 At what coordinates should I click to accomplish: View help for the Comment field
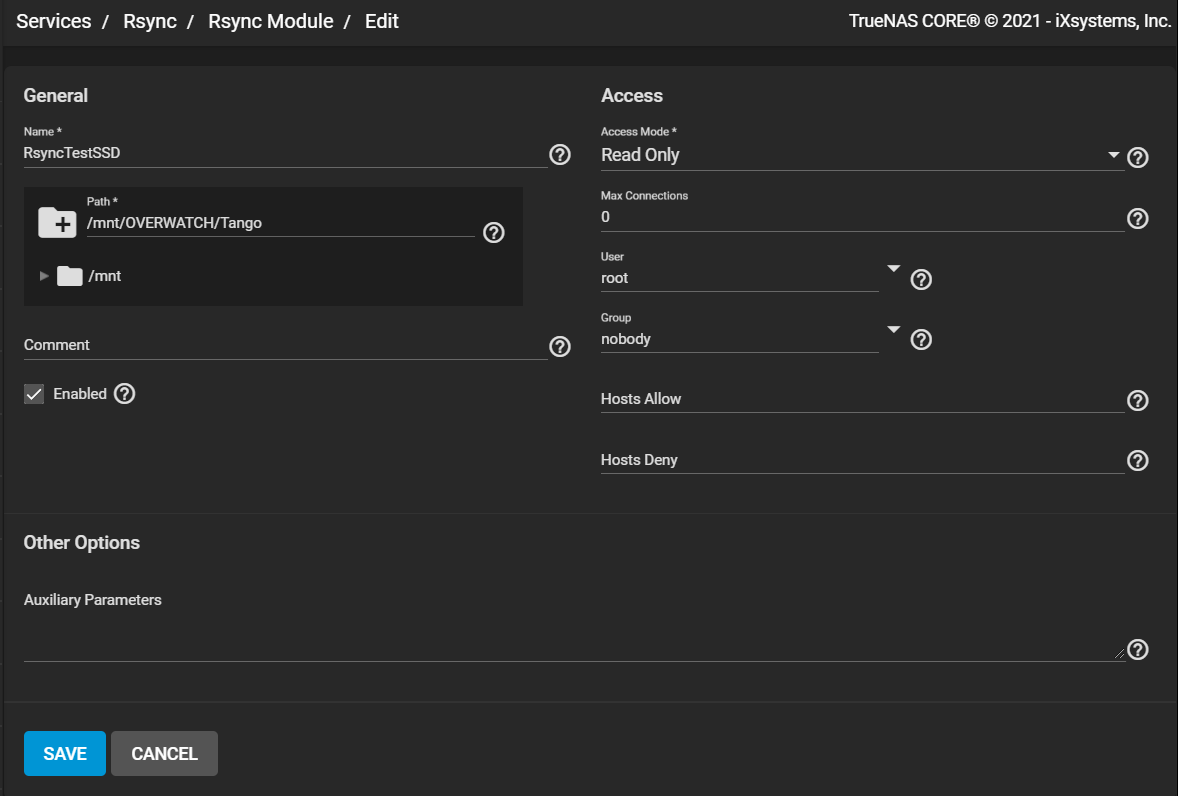tap(560, 346)
